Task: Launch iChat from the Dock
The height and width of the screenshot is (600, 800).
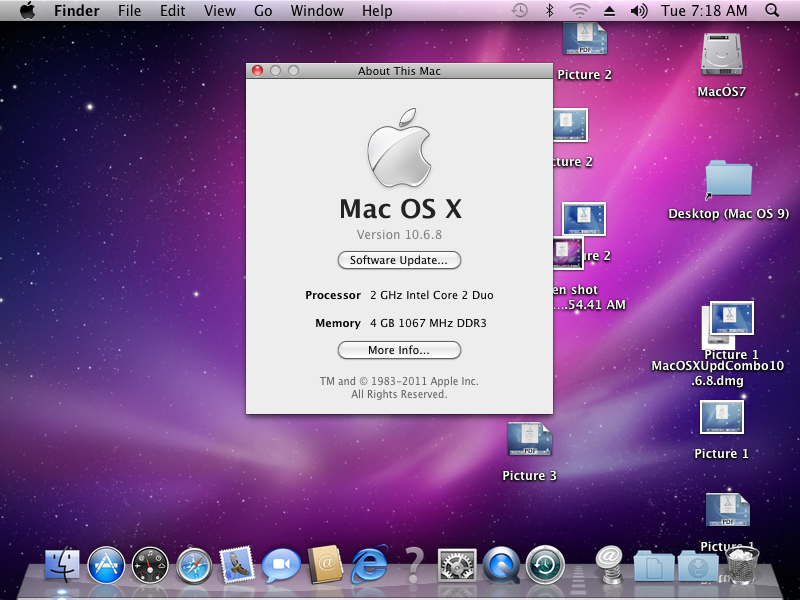Action: 281,565
